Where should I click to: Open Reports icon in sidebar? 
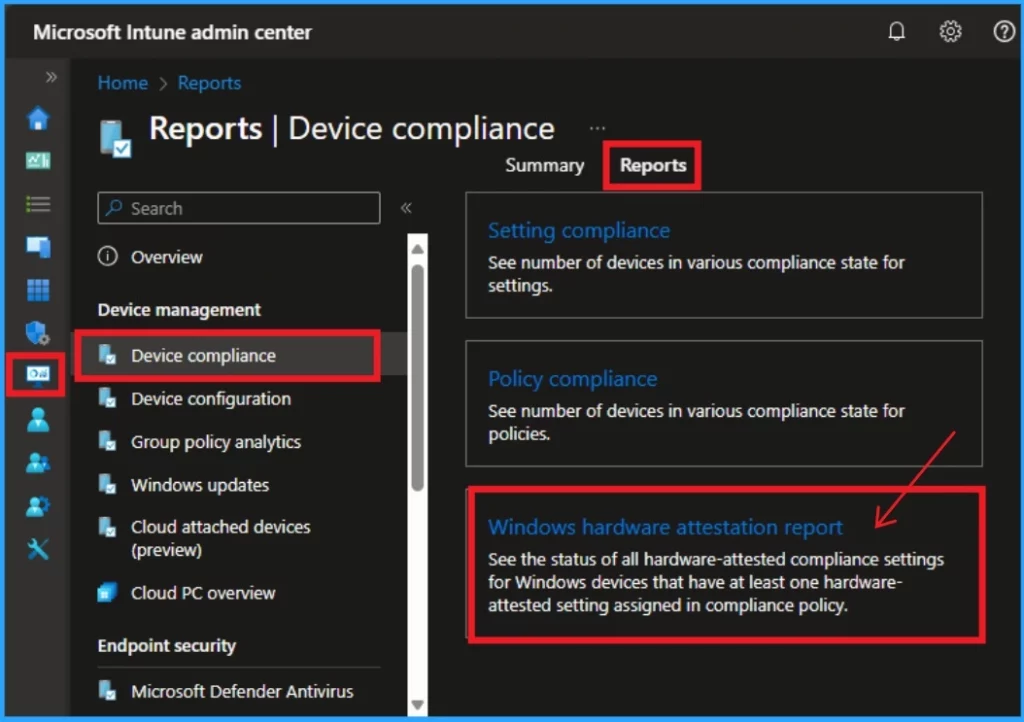coord(38,374)
